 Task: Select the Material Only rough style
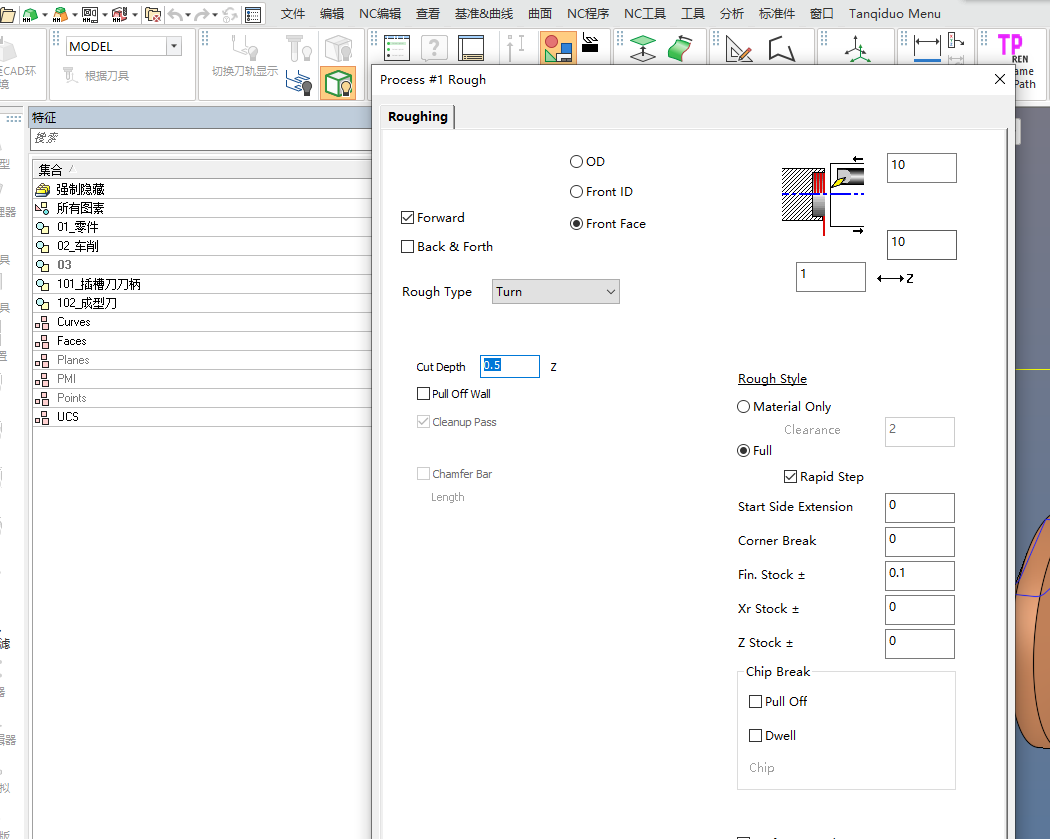(x=743, y=406)
